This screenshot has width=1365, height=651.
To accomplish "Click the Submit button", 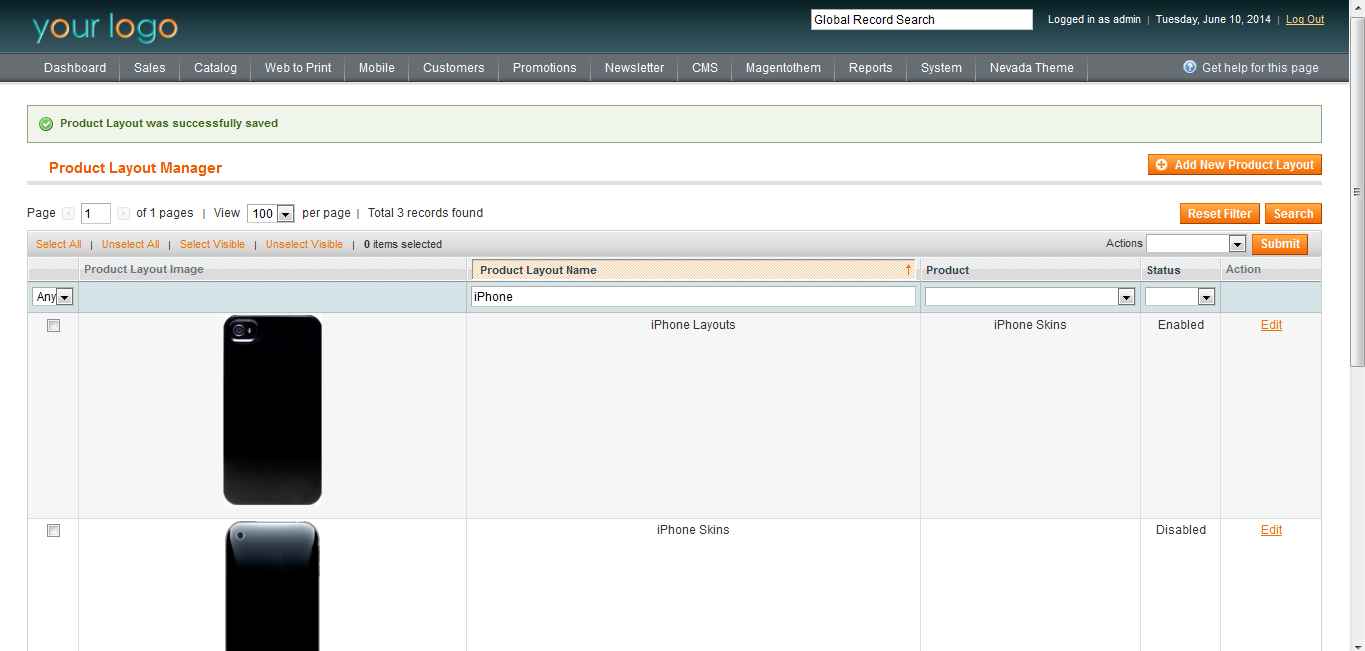I will pos(1280,244).
